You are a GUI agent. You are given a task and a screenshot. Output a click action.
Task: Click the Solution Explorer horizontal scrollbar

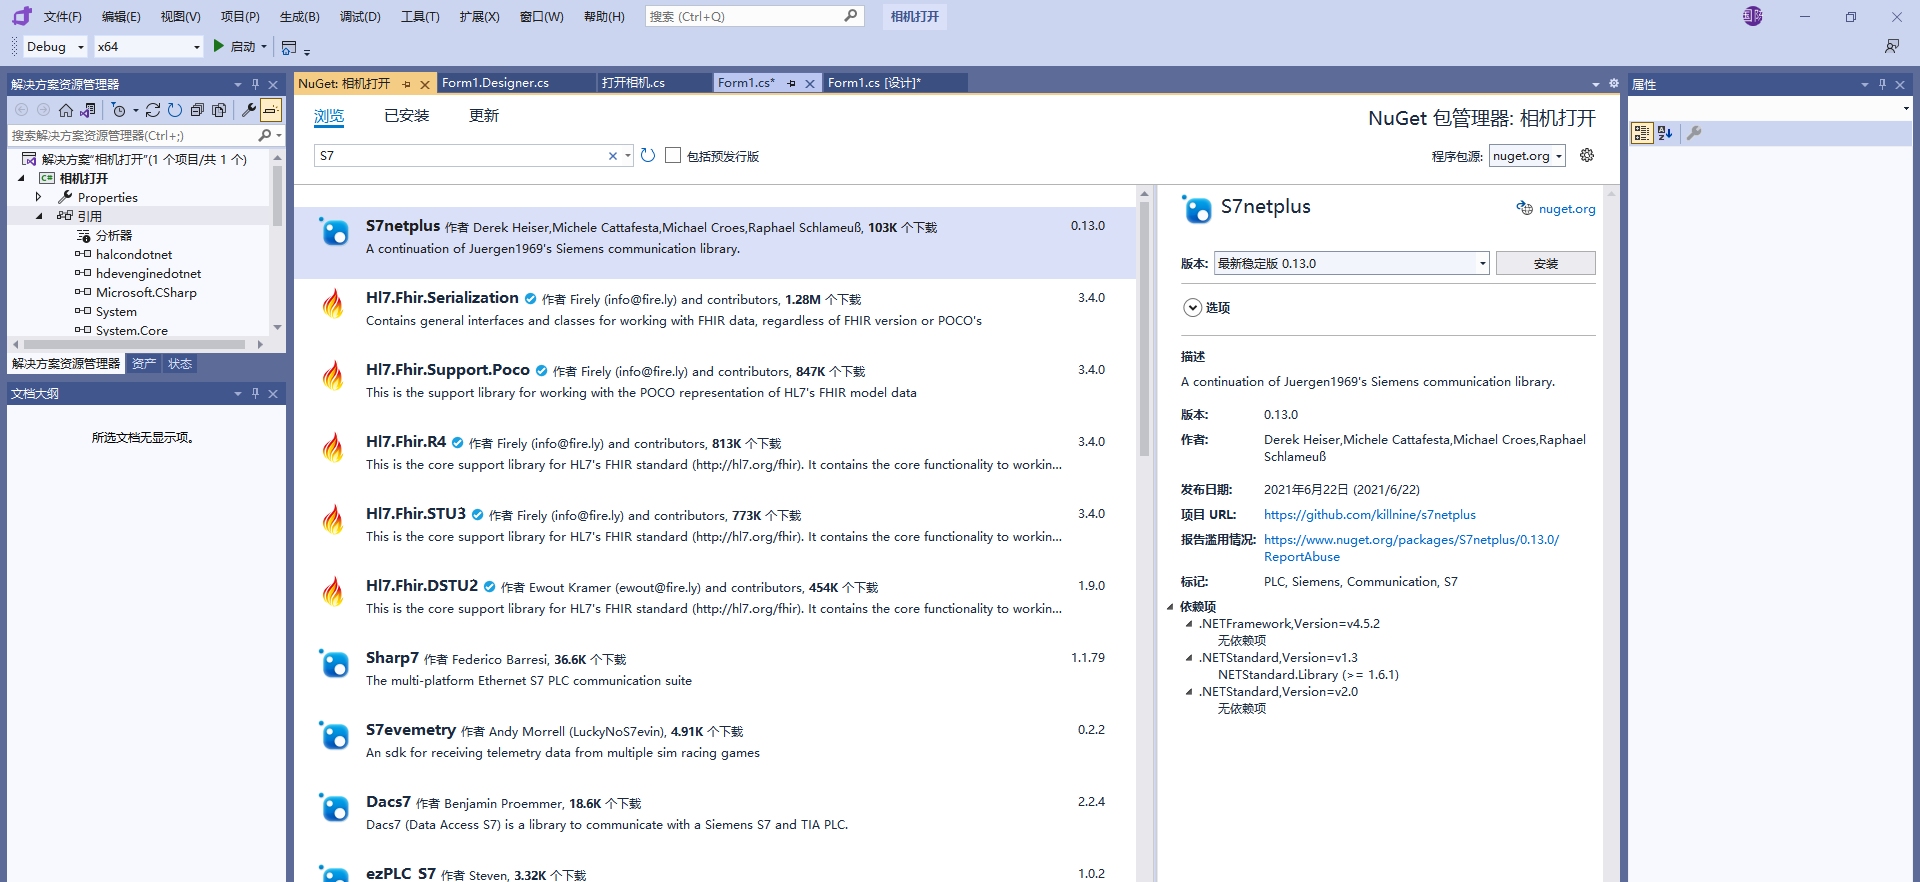(x=135, y=344)
